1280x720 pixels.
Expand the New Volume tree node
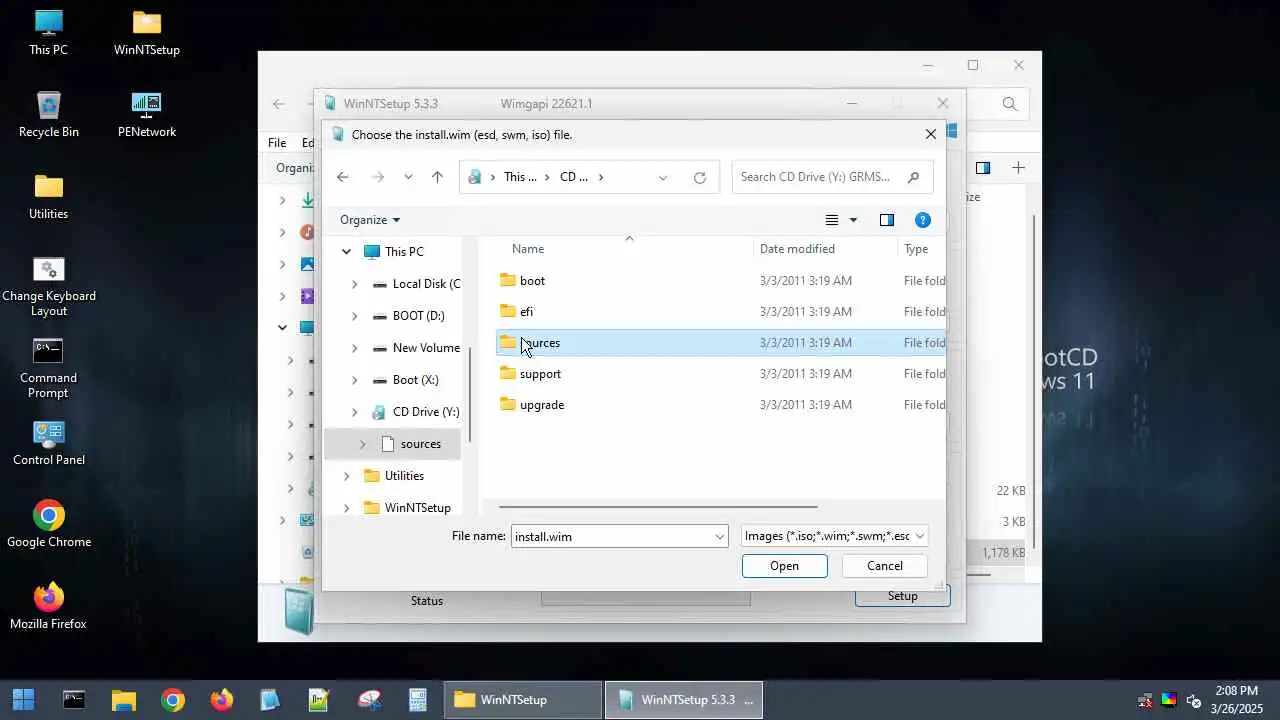pos(354,348)
